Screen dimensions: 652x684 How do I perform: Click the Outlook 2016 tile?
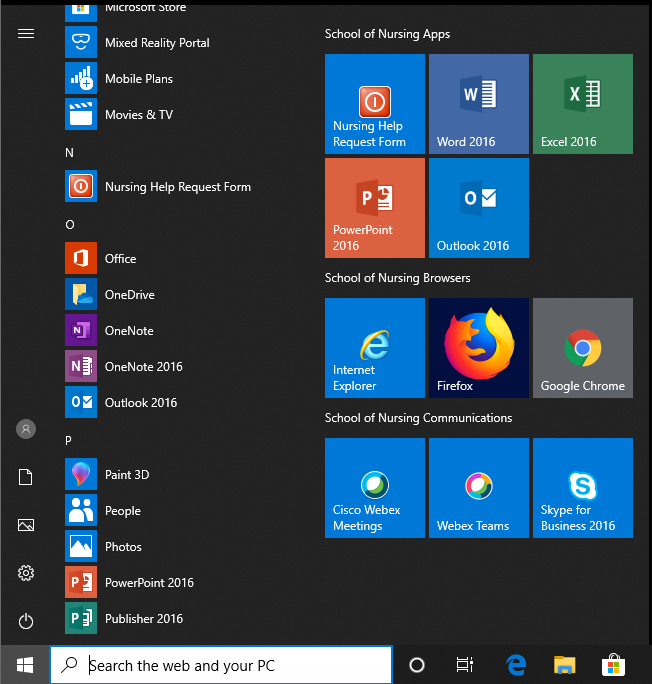pyautogui.click(x=478, y=208)
